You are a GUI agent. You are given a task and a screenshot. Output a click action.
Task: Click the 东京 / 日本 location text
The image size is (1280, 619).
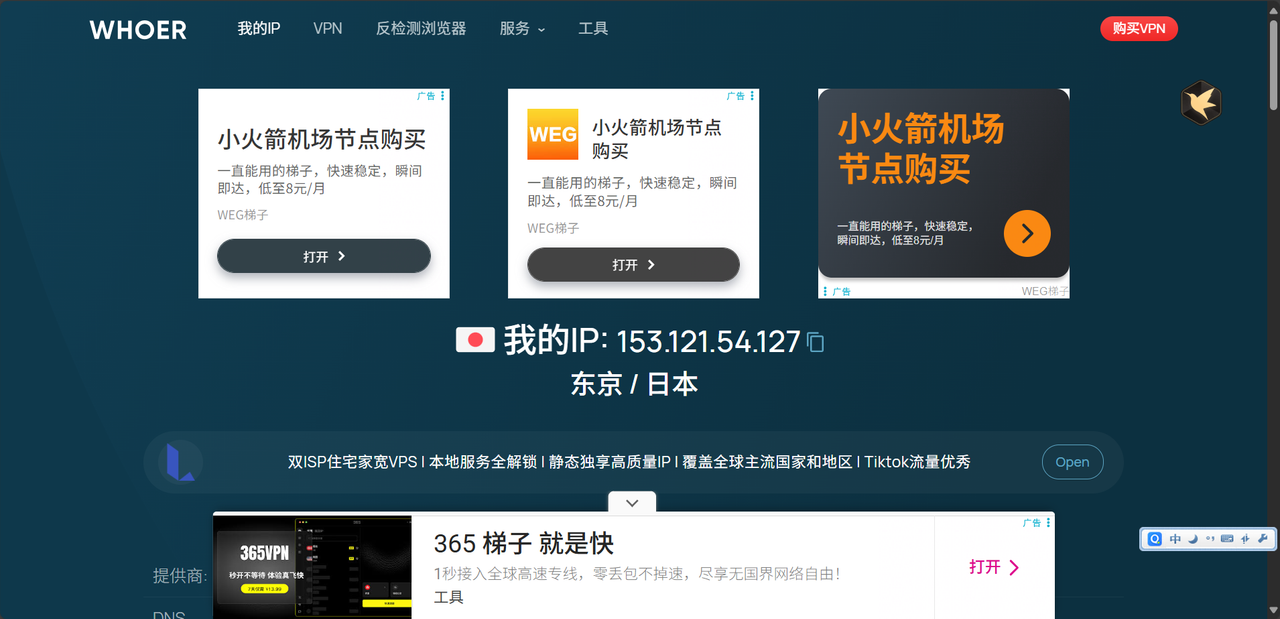point(634,384)
